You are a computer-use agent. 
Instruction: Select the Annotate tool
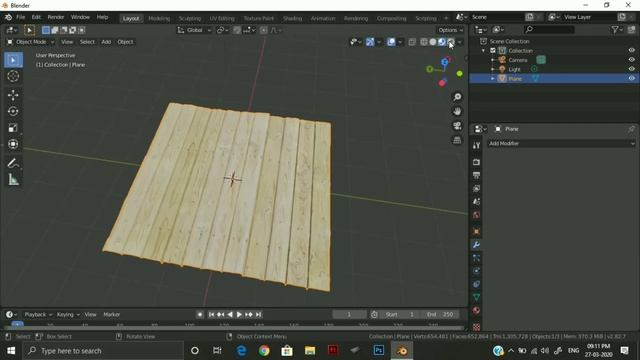point(13,163)
